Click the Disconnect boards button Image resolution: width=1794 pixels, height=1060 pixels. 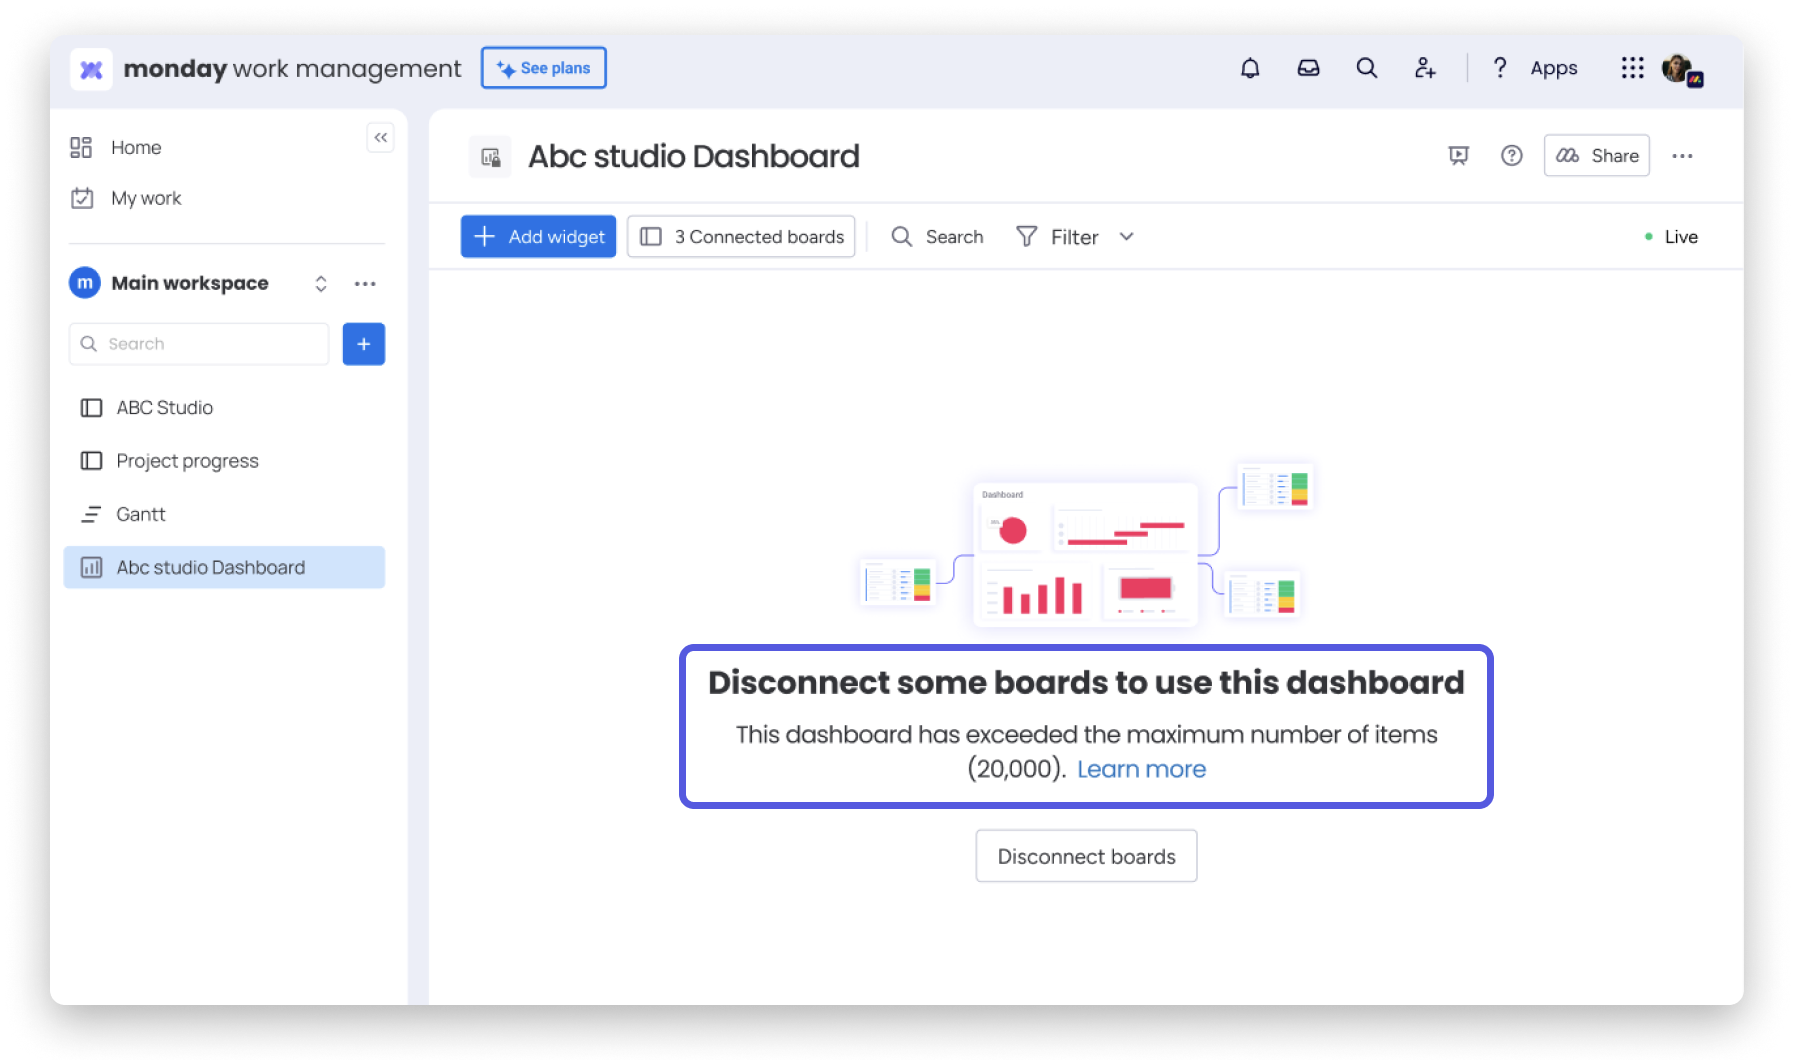tap(1087, 857)
